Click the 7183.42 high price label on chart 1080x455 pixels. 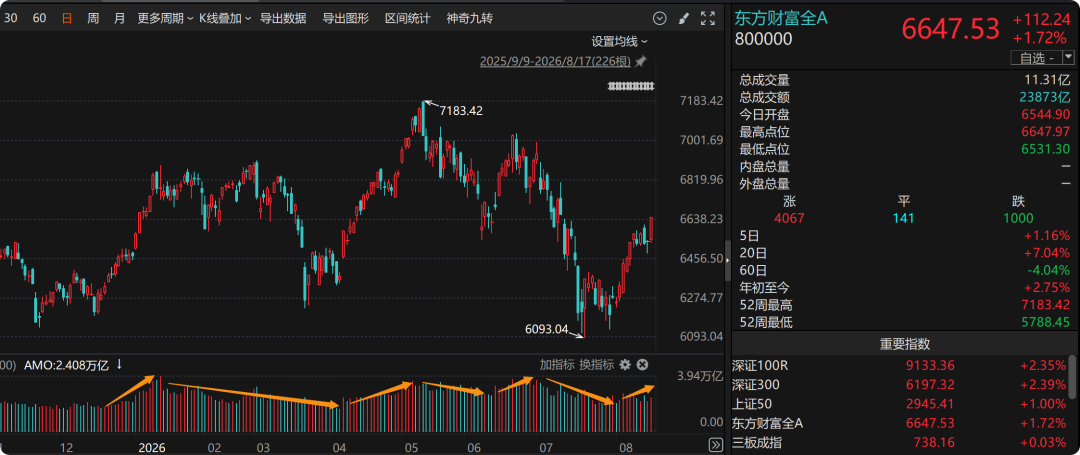(460, 110)
